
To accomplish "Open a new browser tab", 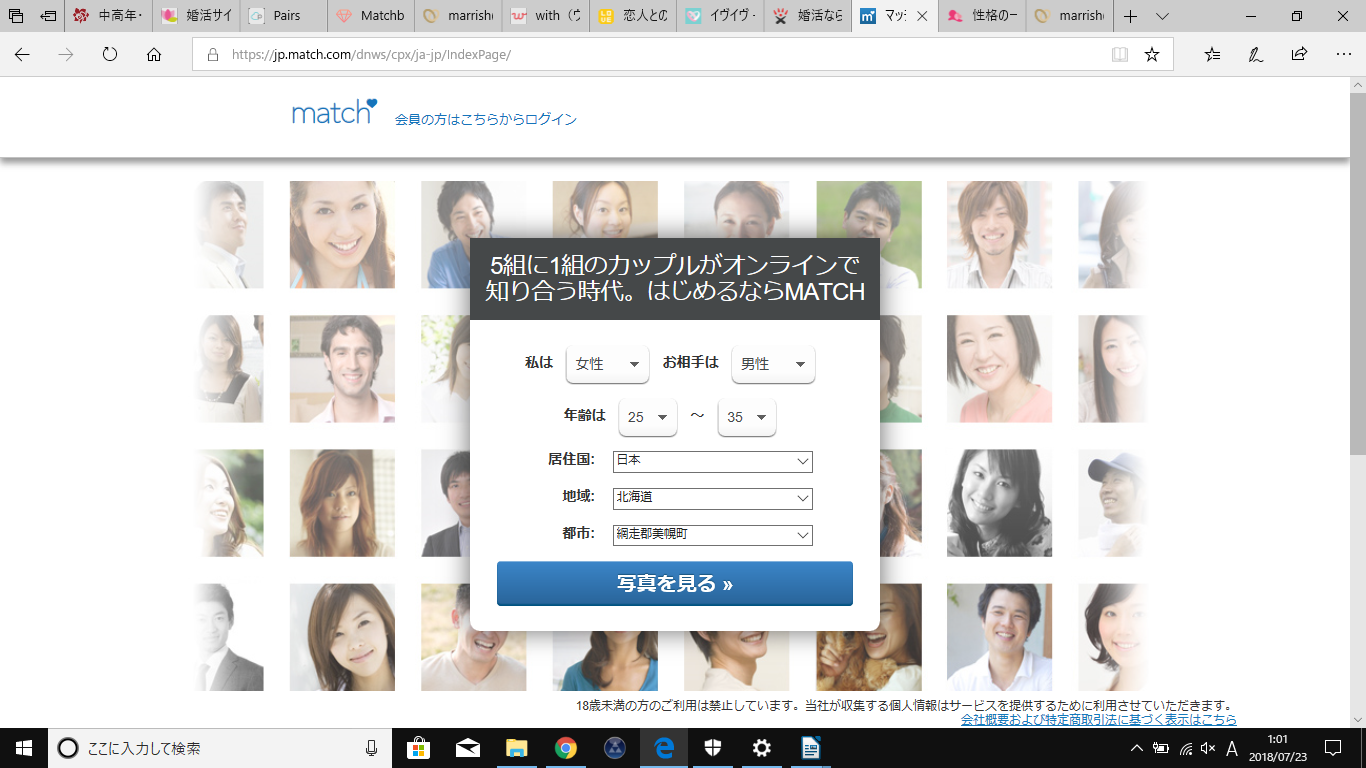I will pyautogui.click(x=1130, y=16).
